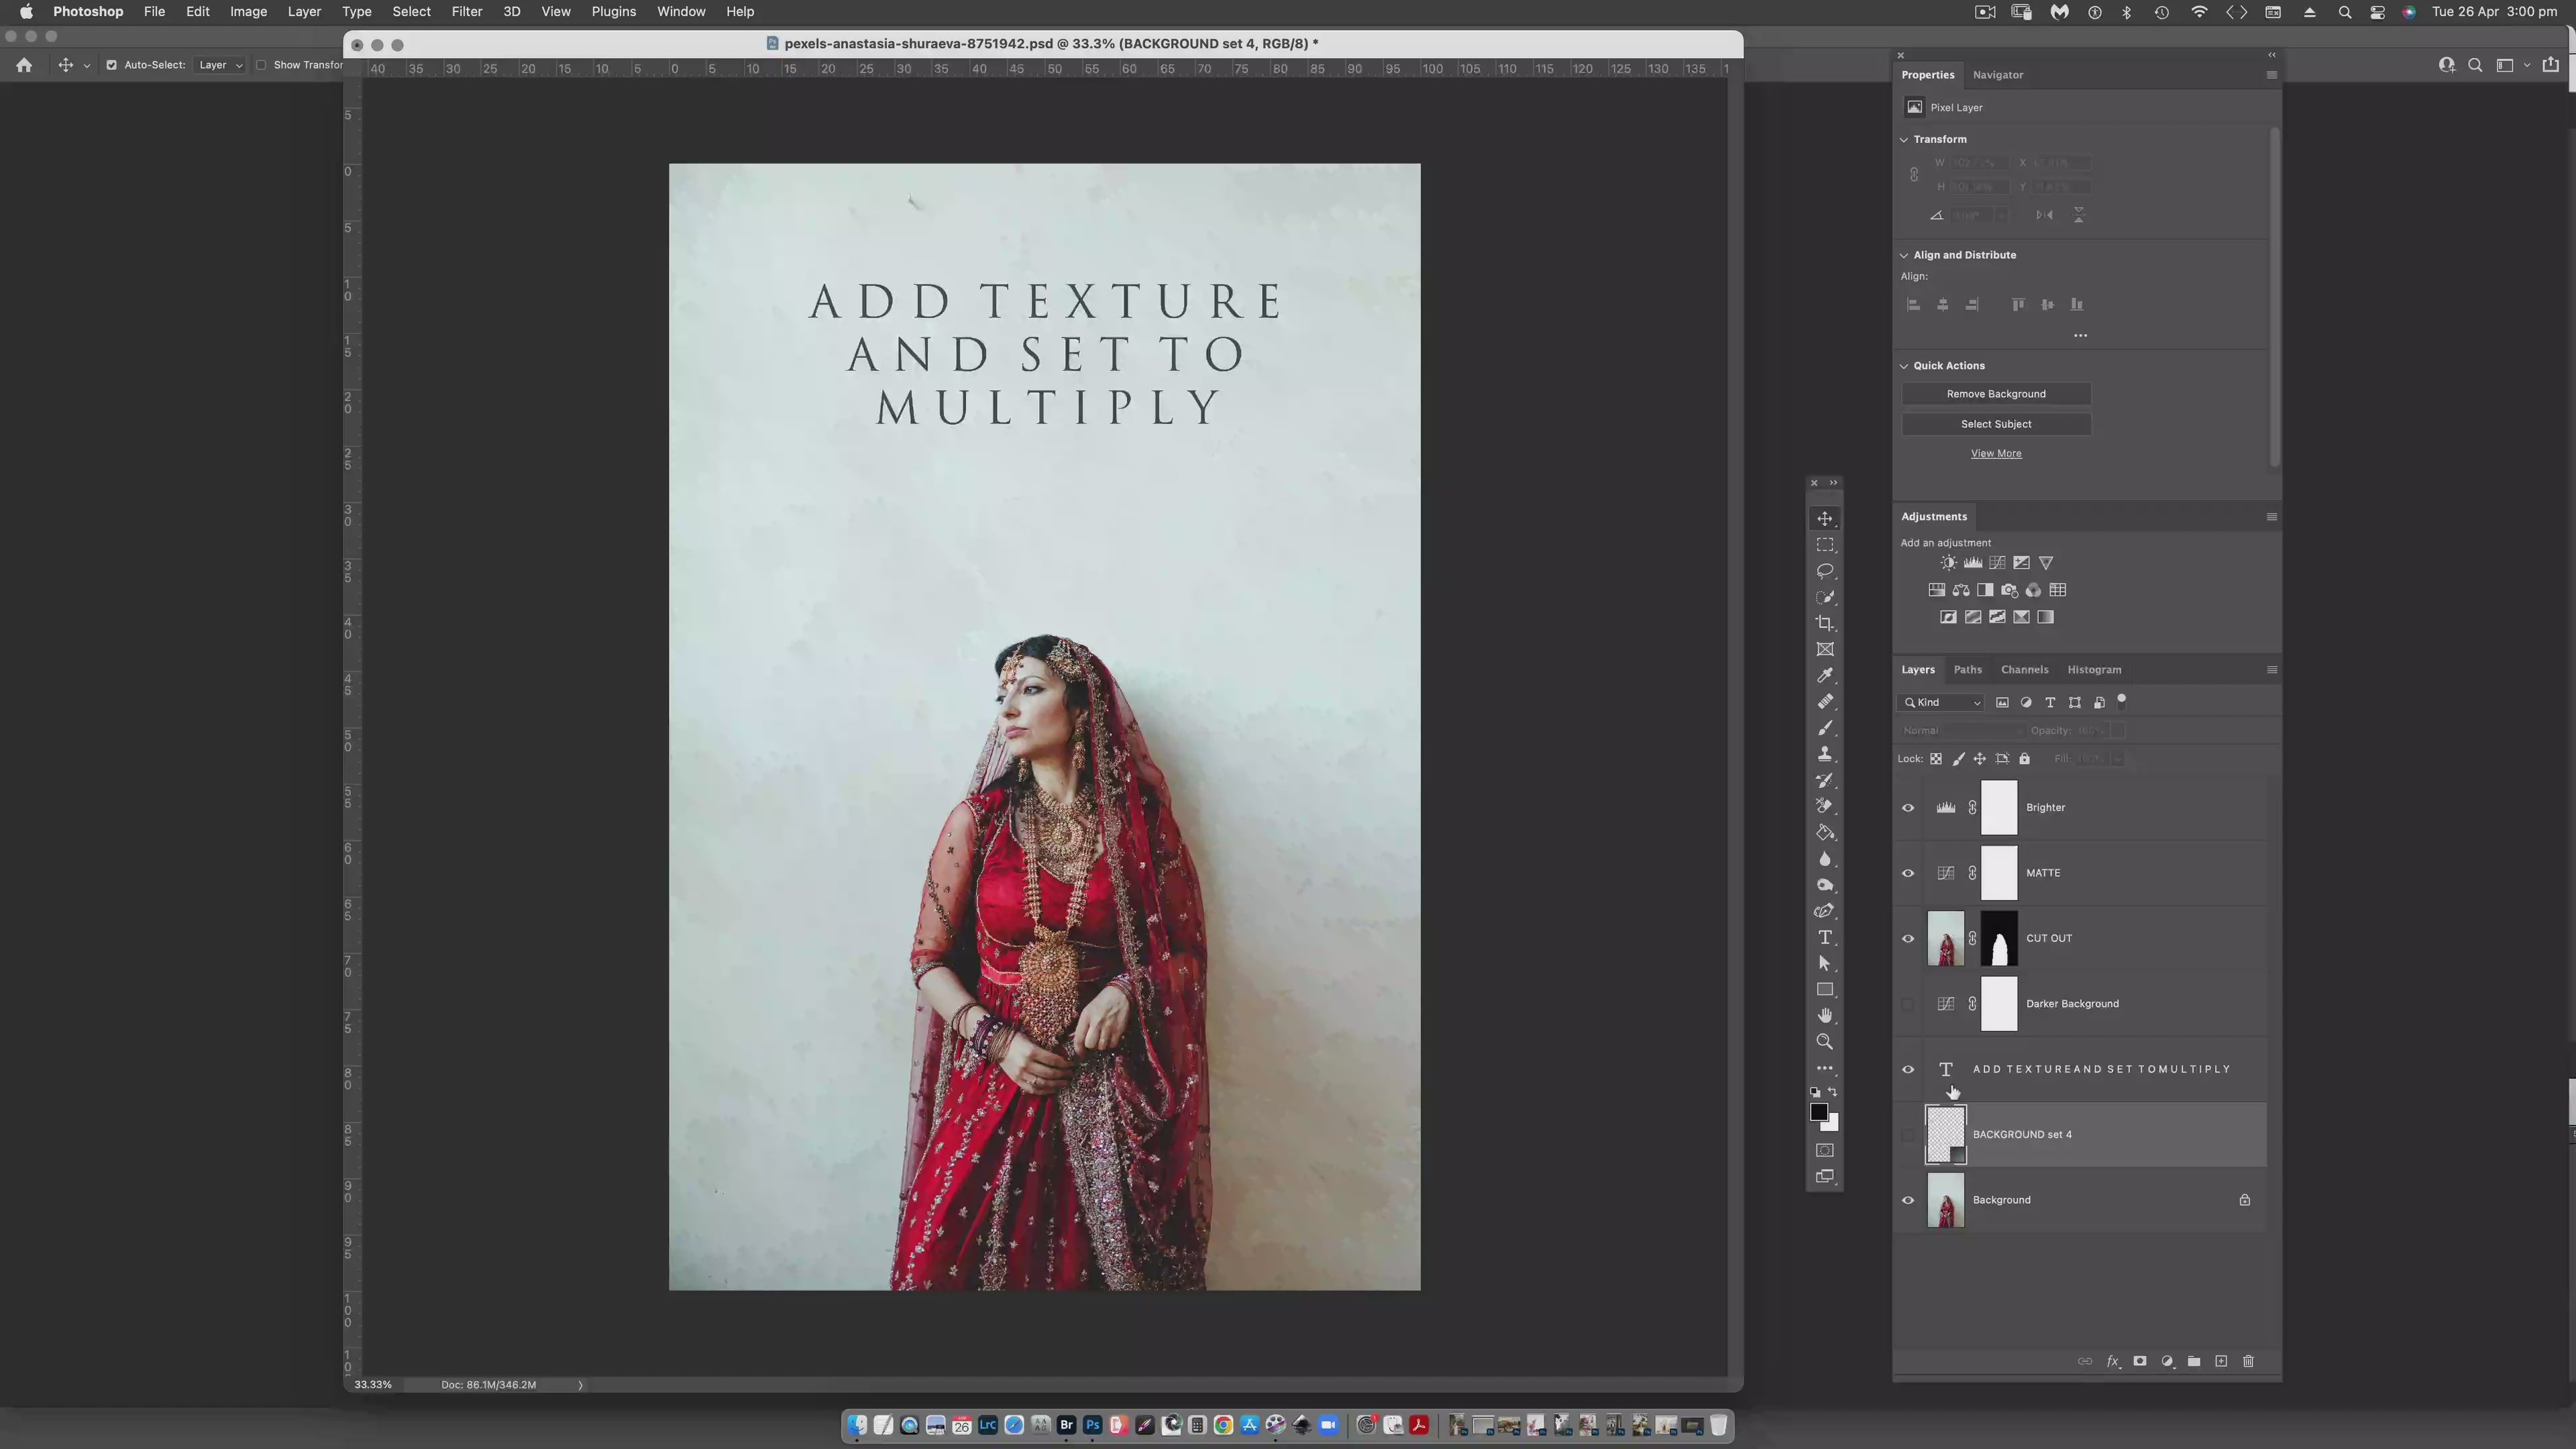The image size is (2576, 1449).
Task: Collapse the Quick Actions section
Action: point(1904,366)
